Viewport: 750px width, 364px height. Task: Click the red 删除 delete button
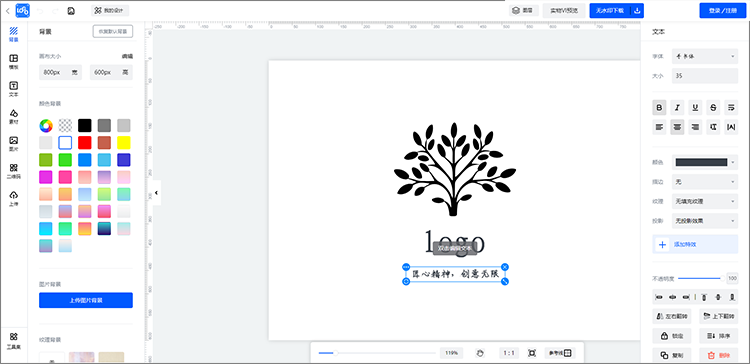[x=718, y=355]
